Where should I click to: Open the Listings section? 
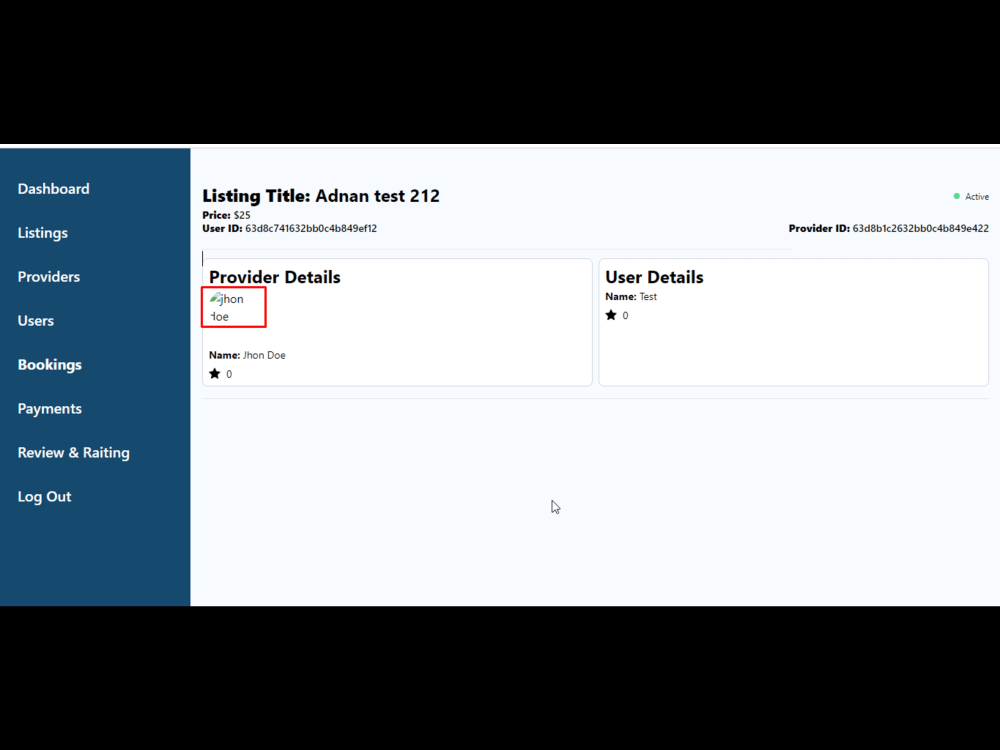coord(42,232)
